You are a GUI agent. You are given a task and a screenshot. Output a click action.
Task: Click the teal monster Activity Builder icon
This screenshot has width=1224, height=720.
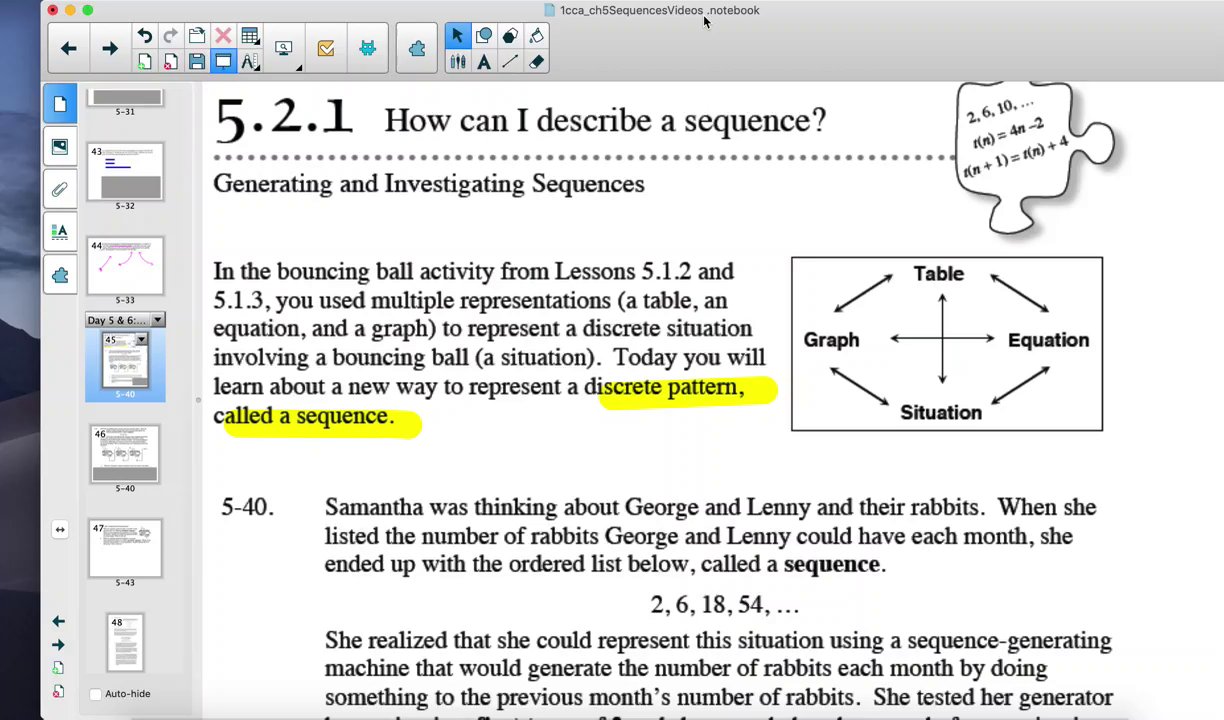pyautogui.click(x=368, y=48)
